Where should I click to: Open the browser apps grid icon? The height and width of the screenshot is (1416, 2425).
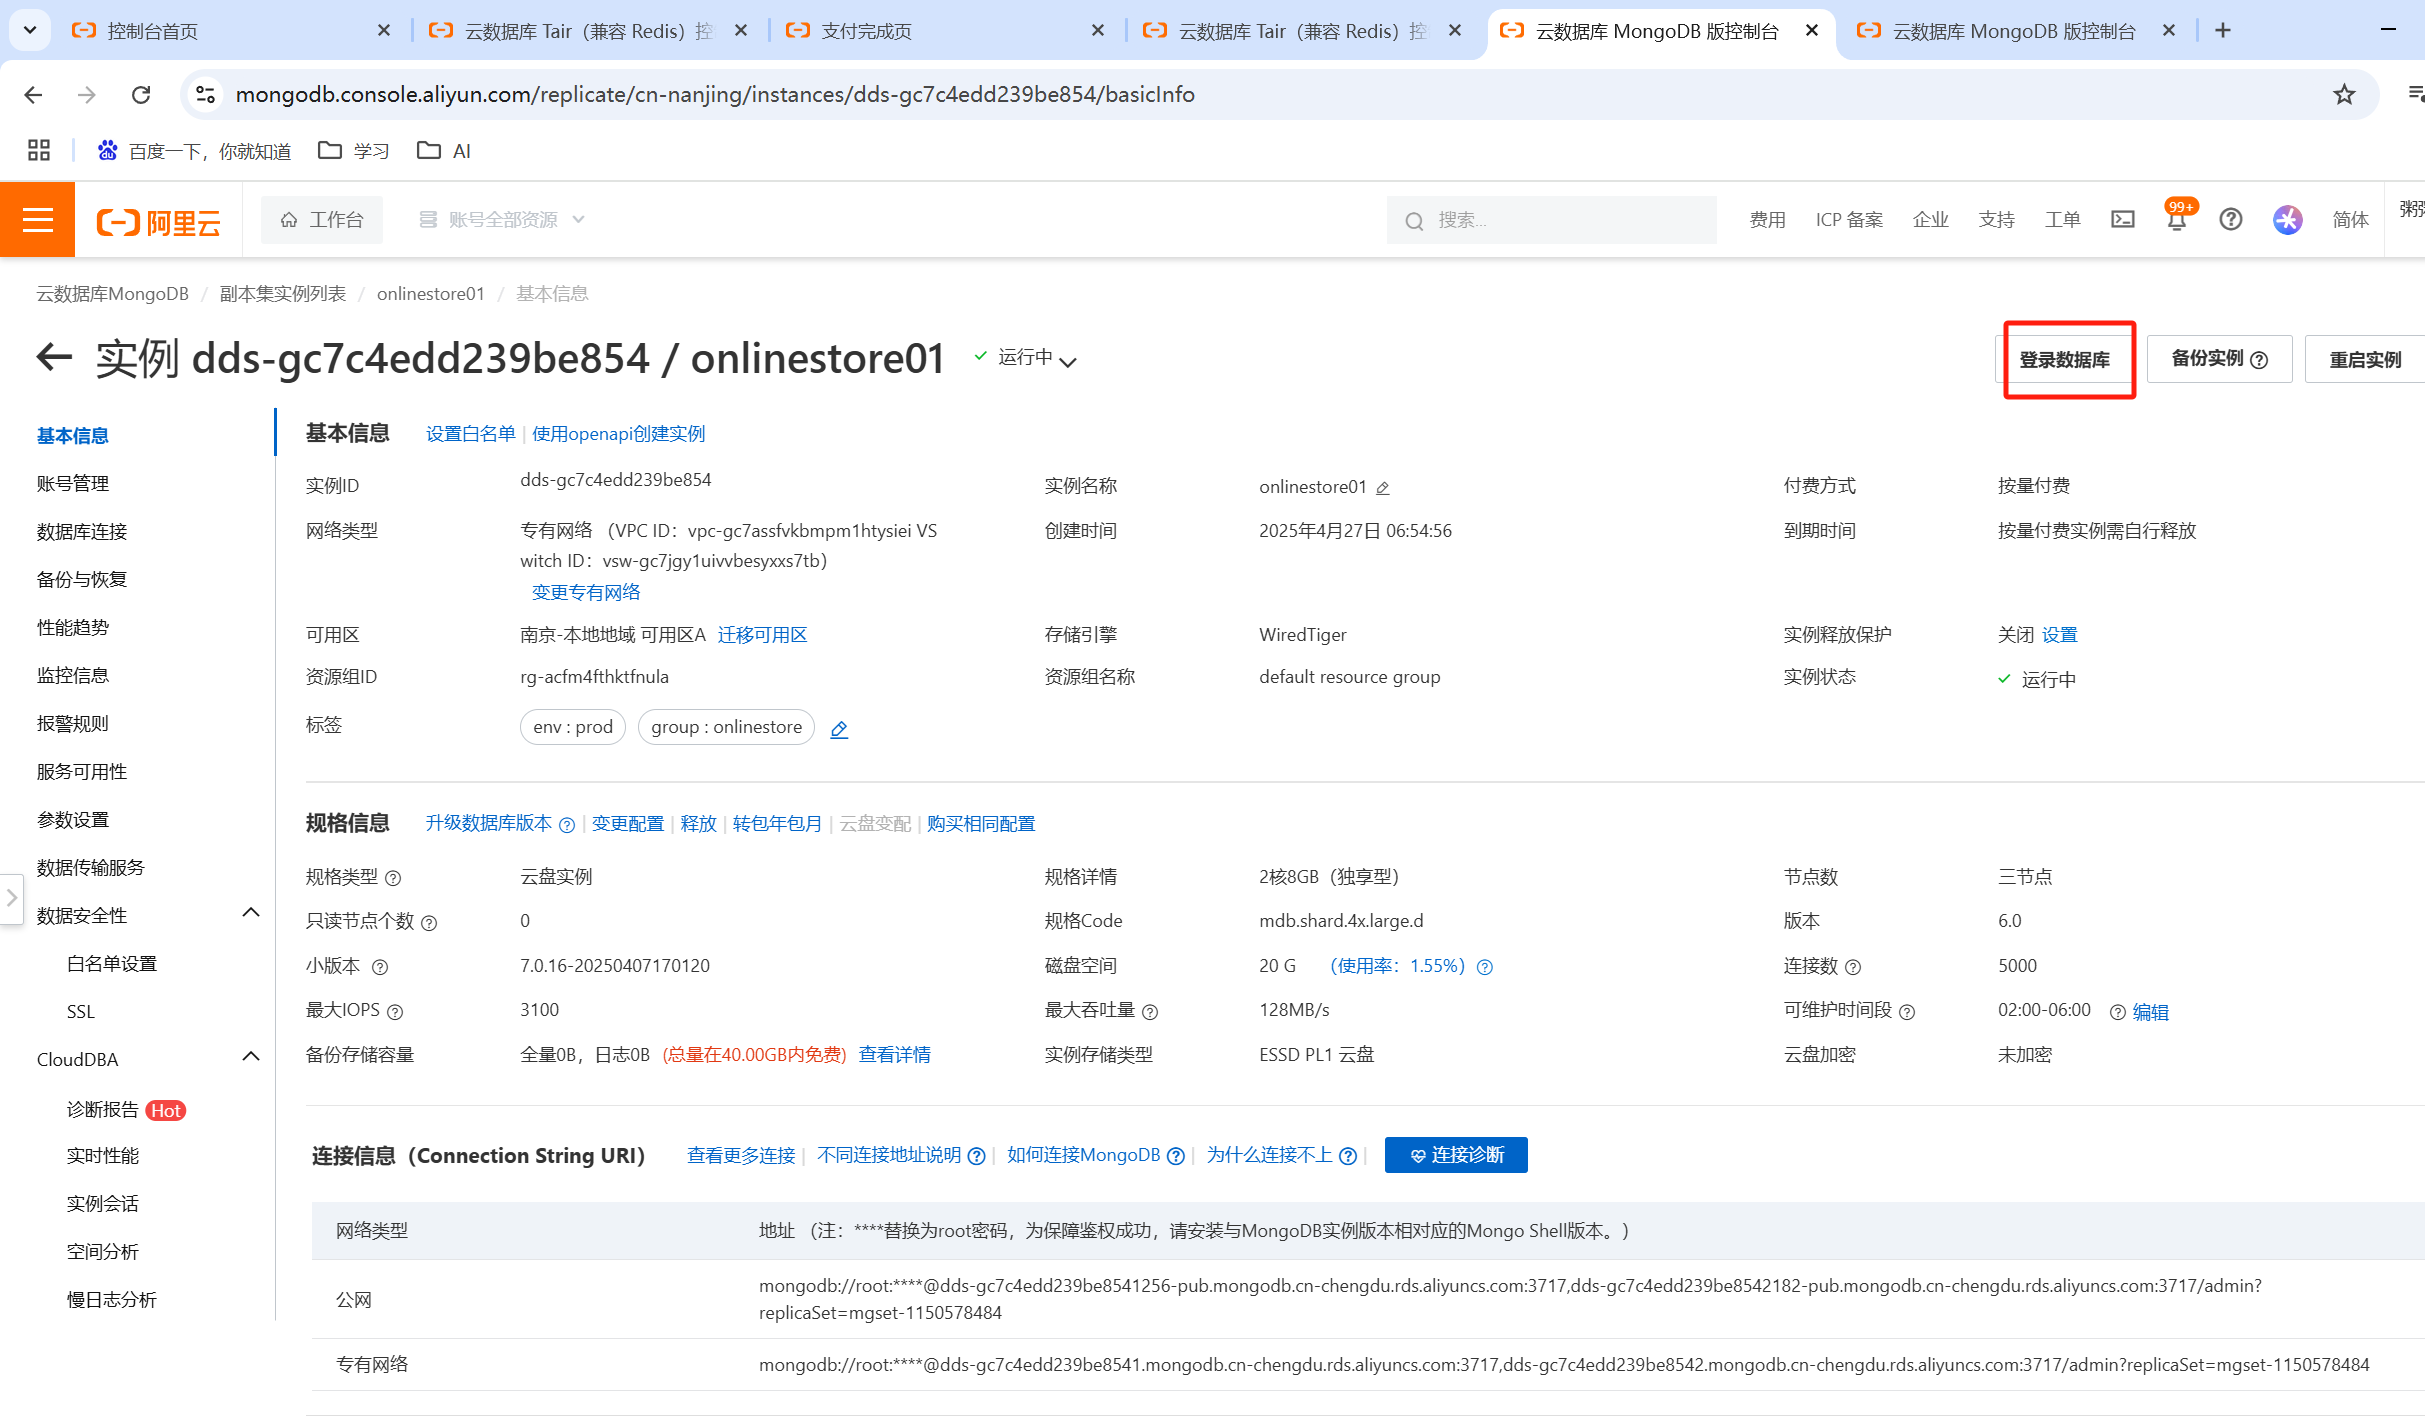pyautogui.click(x=39, y=150)
